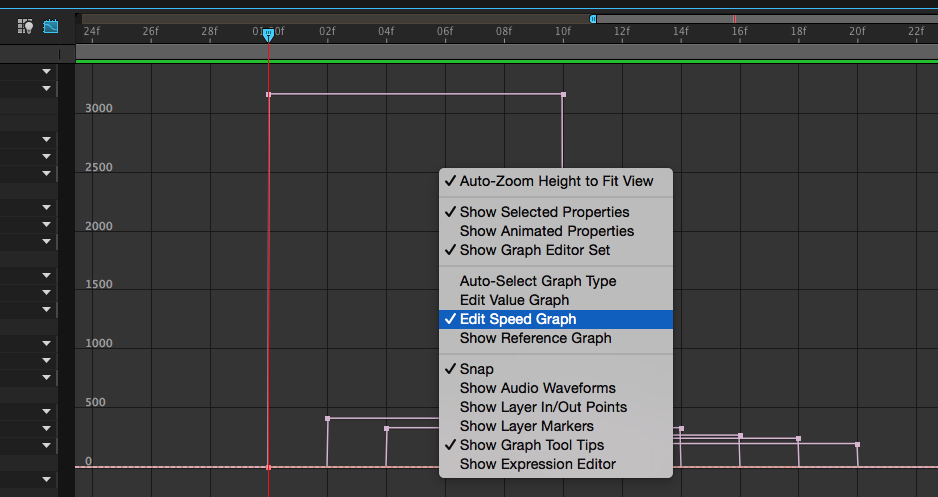Select the keyframe handle at 10f peak
Screen dimensions: 938x497
(x=563, y=94)
